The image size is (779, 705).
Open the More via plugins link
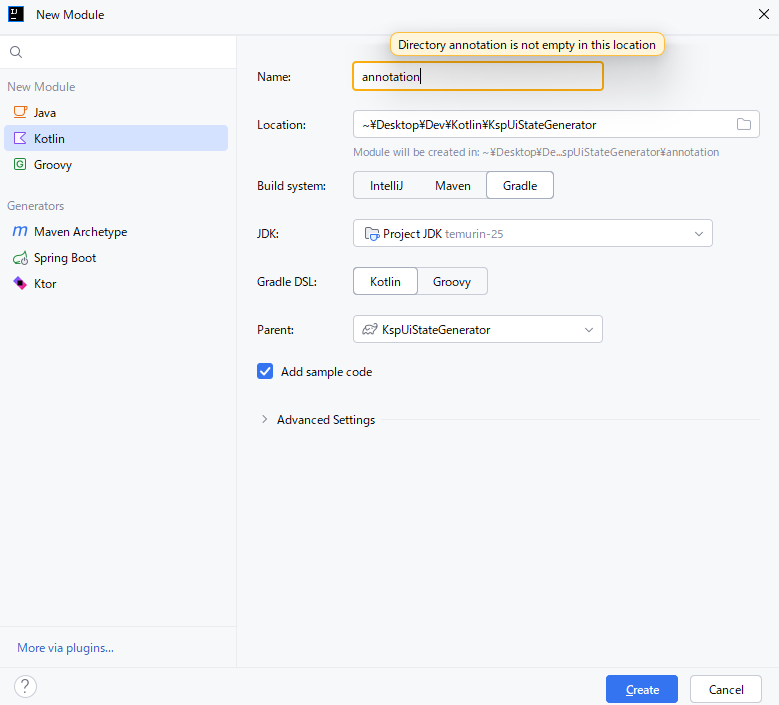(x=65, y=648)
